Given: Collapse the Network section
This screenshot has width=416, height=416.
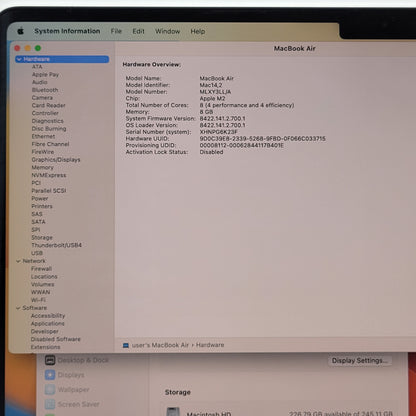Looking at the screenshot, I should pyautogui.click(x=18, y=261).
